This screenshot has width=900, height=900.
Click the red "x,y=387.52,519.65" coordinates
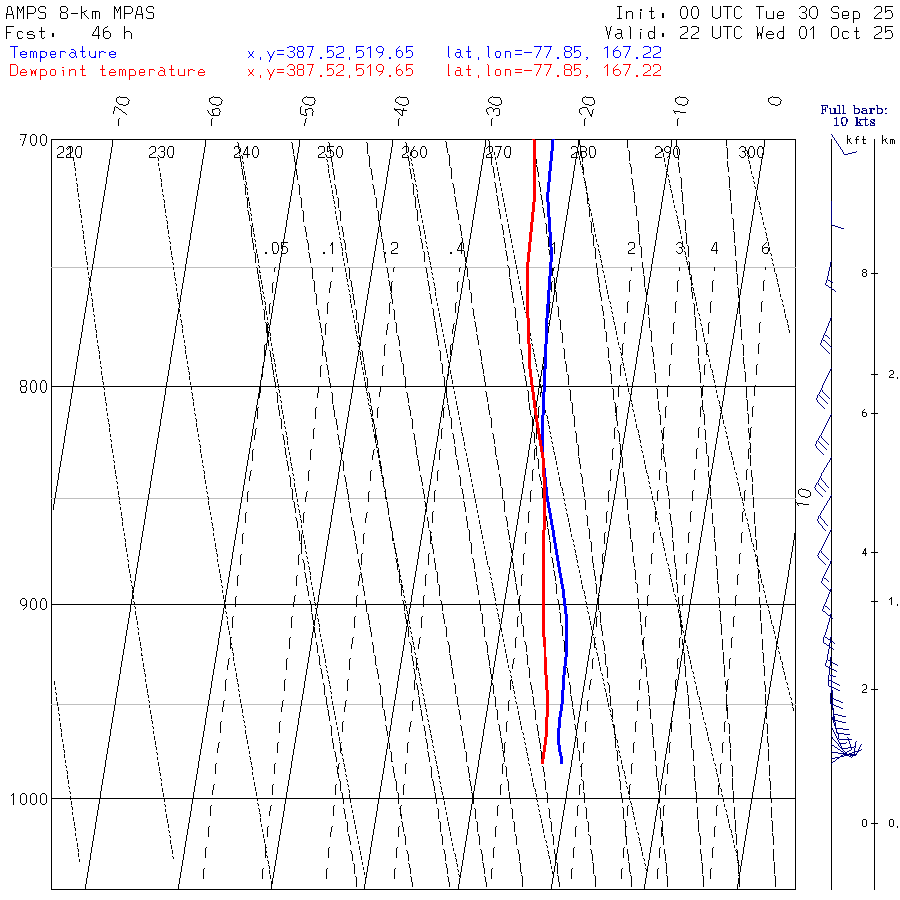[x=331, y=71]
